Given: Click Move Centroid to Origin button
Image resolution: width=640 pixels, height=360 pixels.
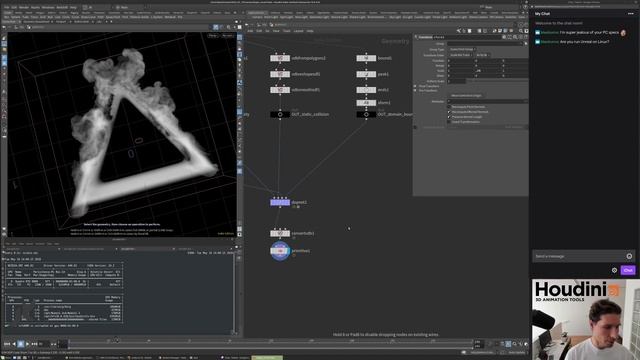Looking at the screenshot, I should [466, 96].
